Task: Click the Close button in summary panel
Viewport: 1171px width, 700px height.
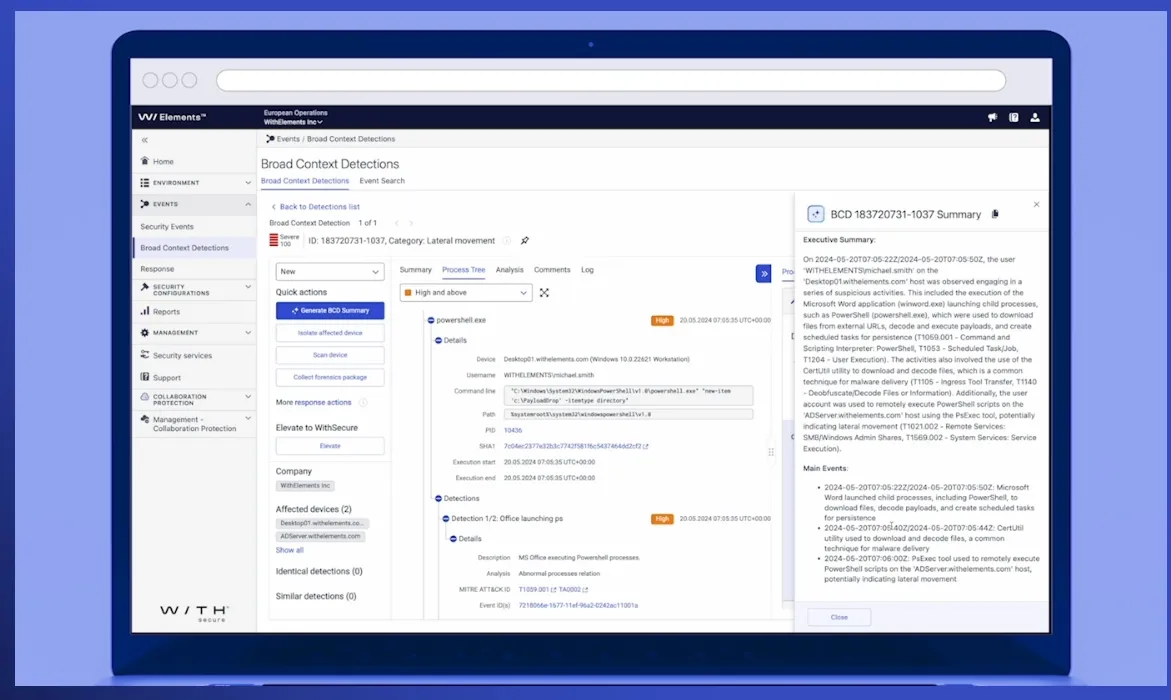Action: (839, 618)
